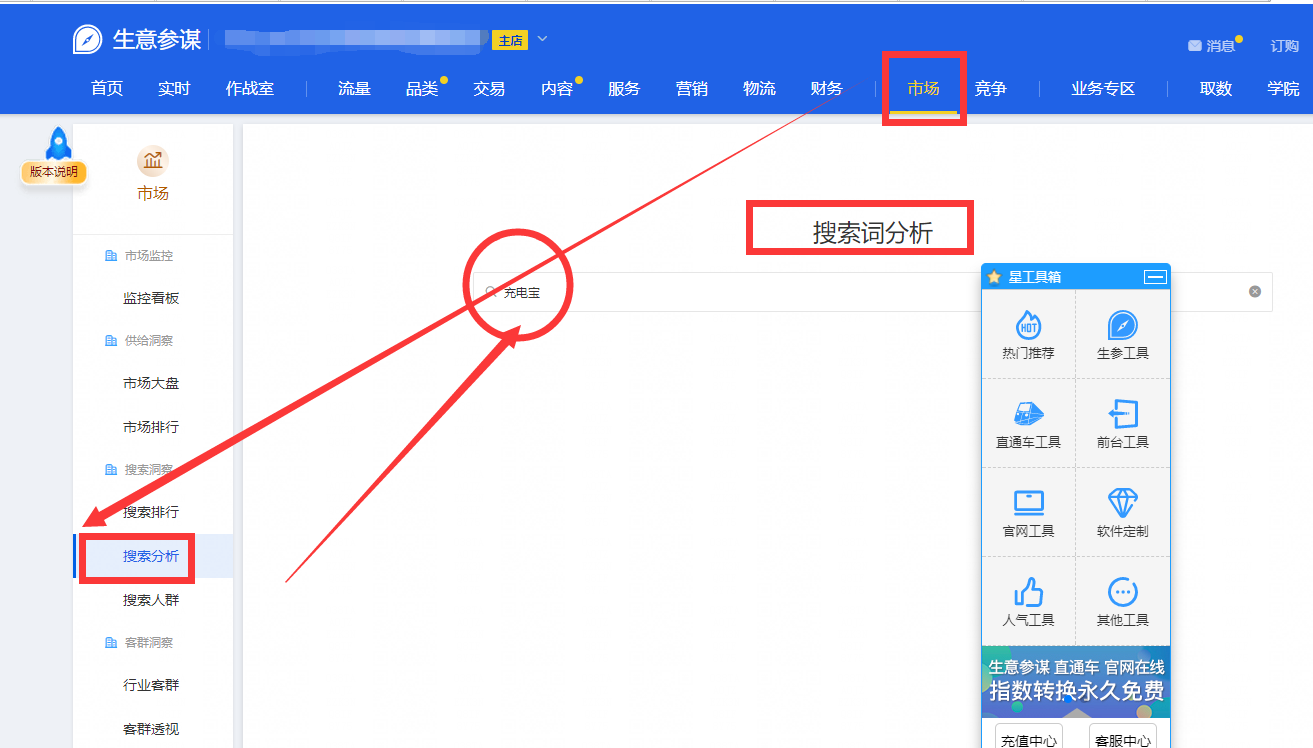Click the 搜索洞察 section icon

point(111,469)
